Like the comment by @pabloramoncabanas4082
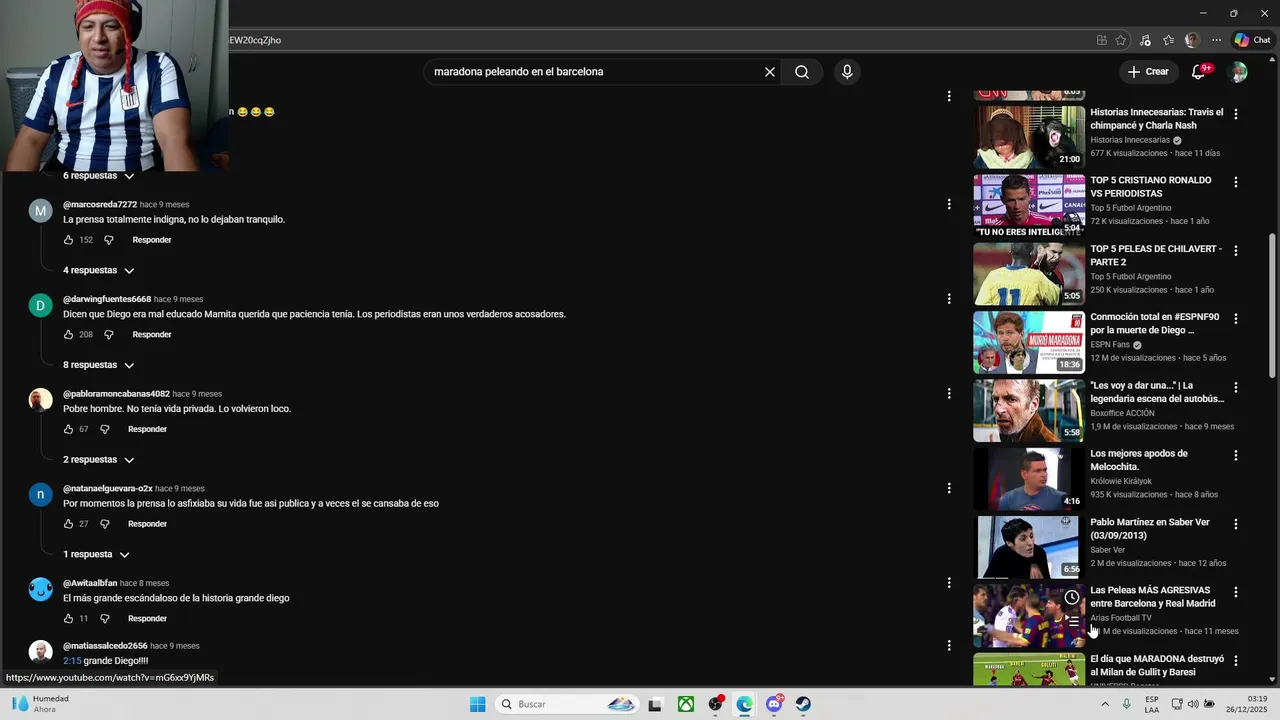 pyautogui.click(x=68, y=429)
